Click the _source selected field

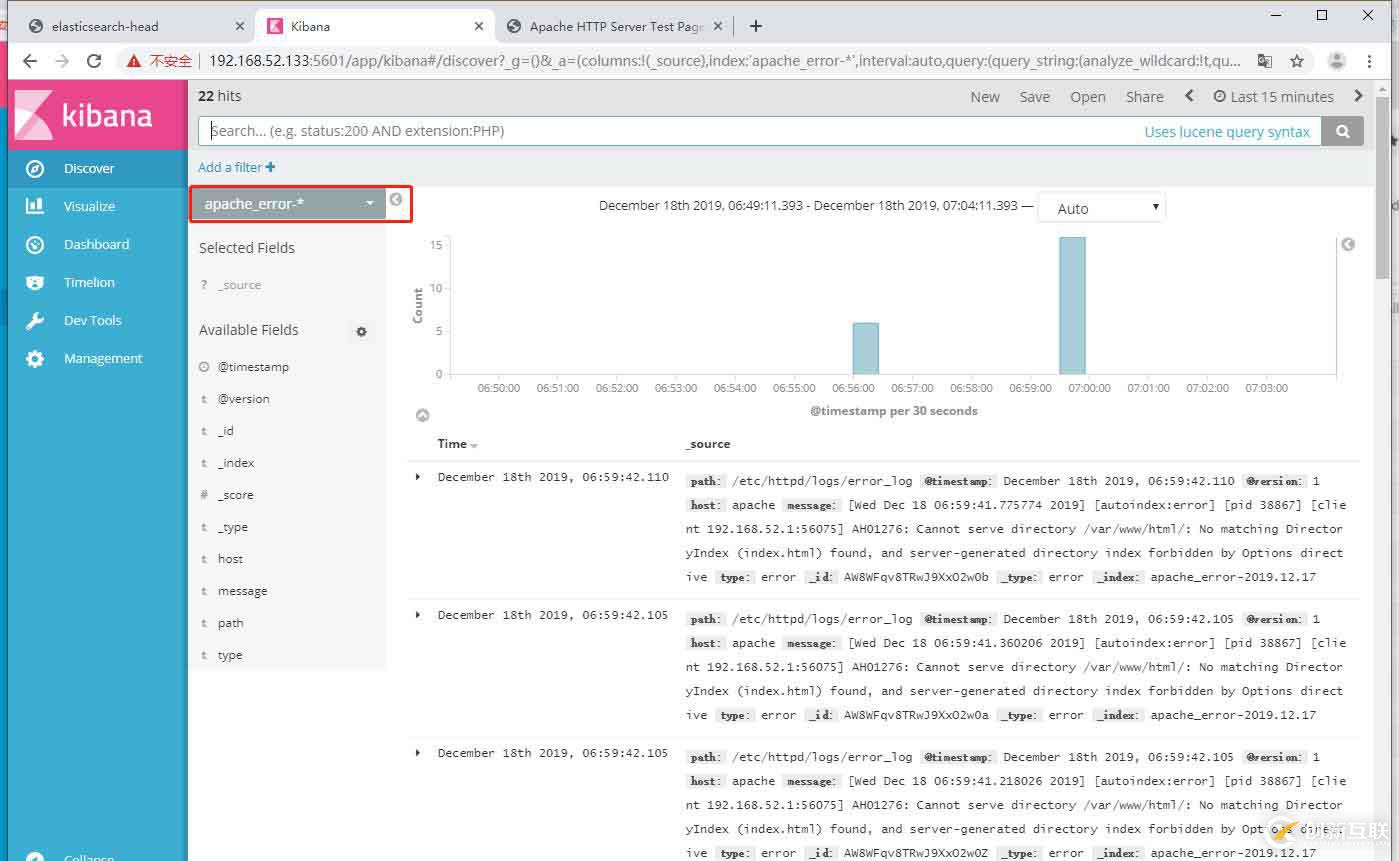(x=240, y=285)
